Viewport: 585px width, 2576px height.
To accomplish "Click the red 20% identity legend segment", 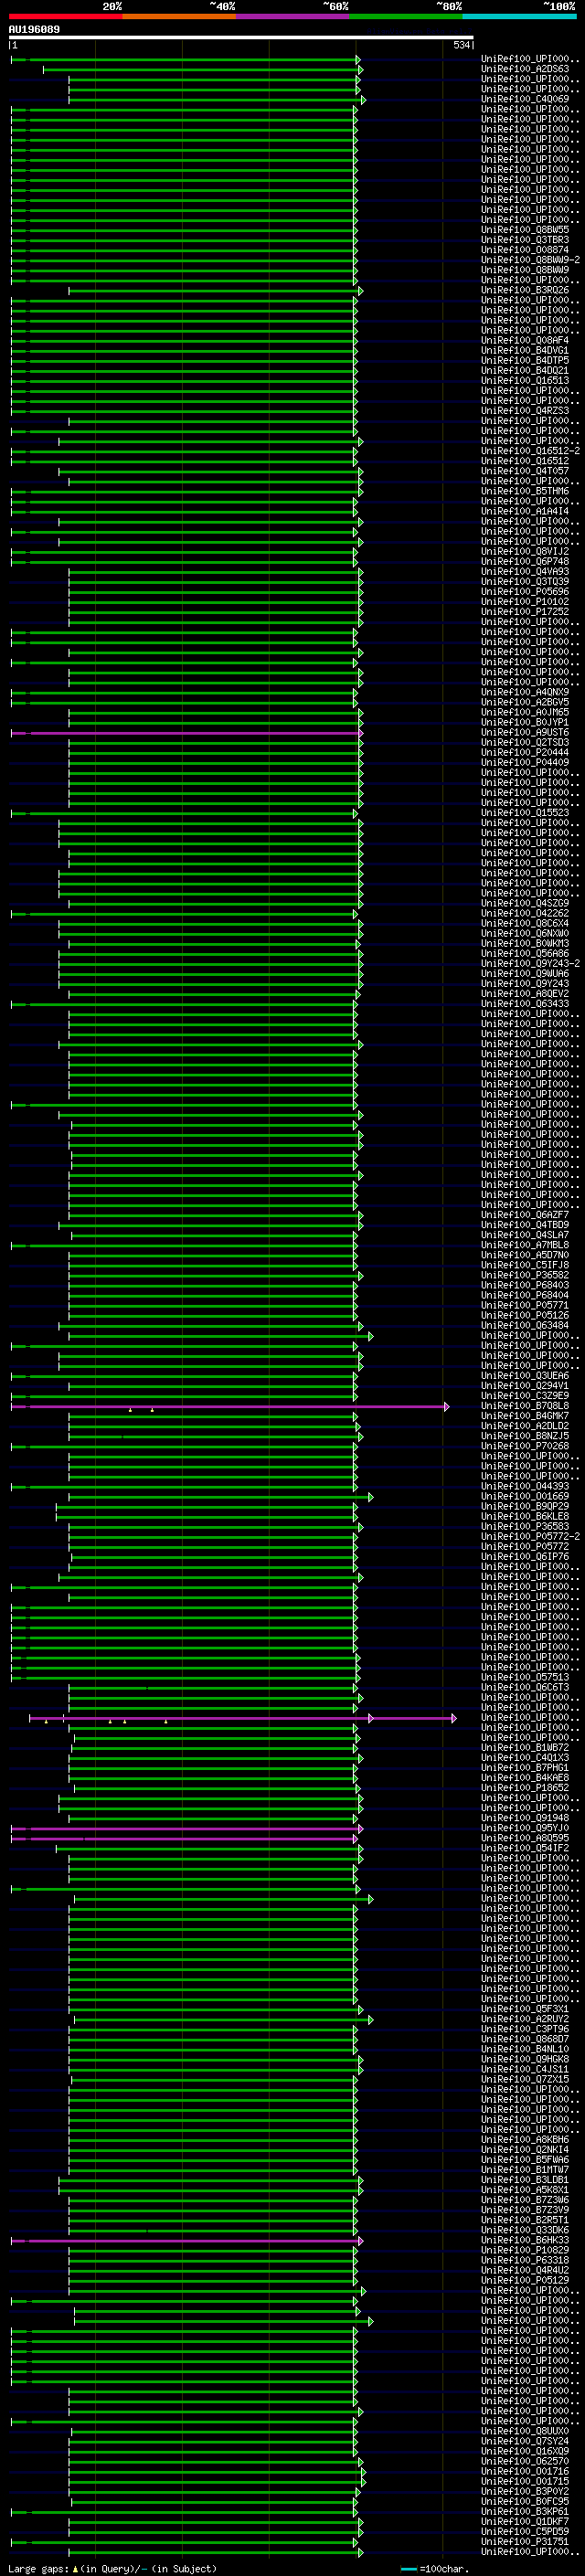I will point(66,16).
